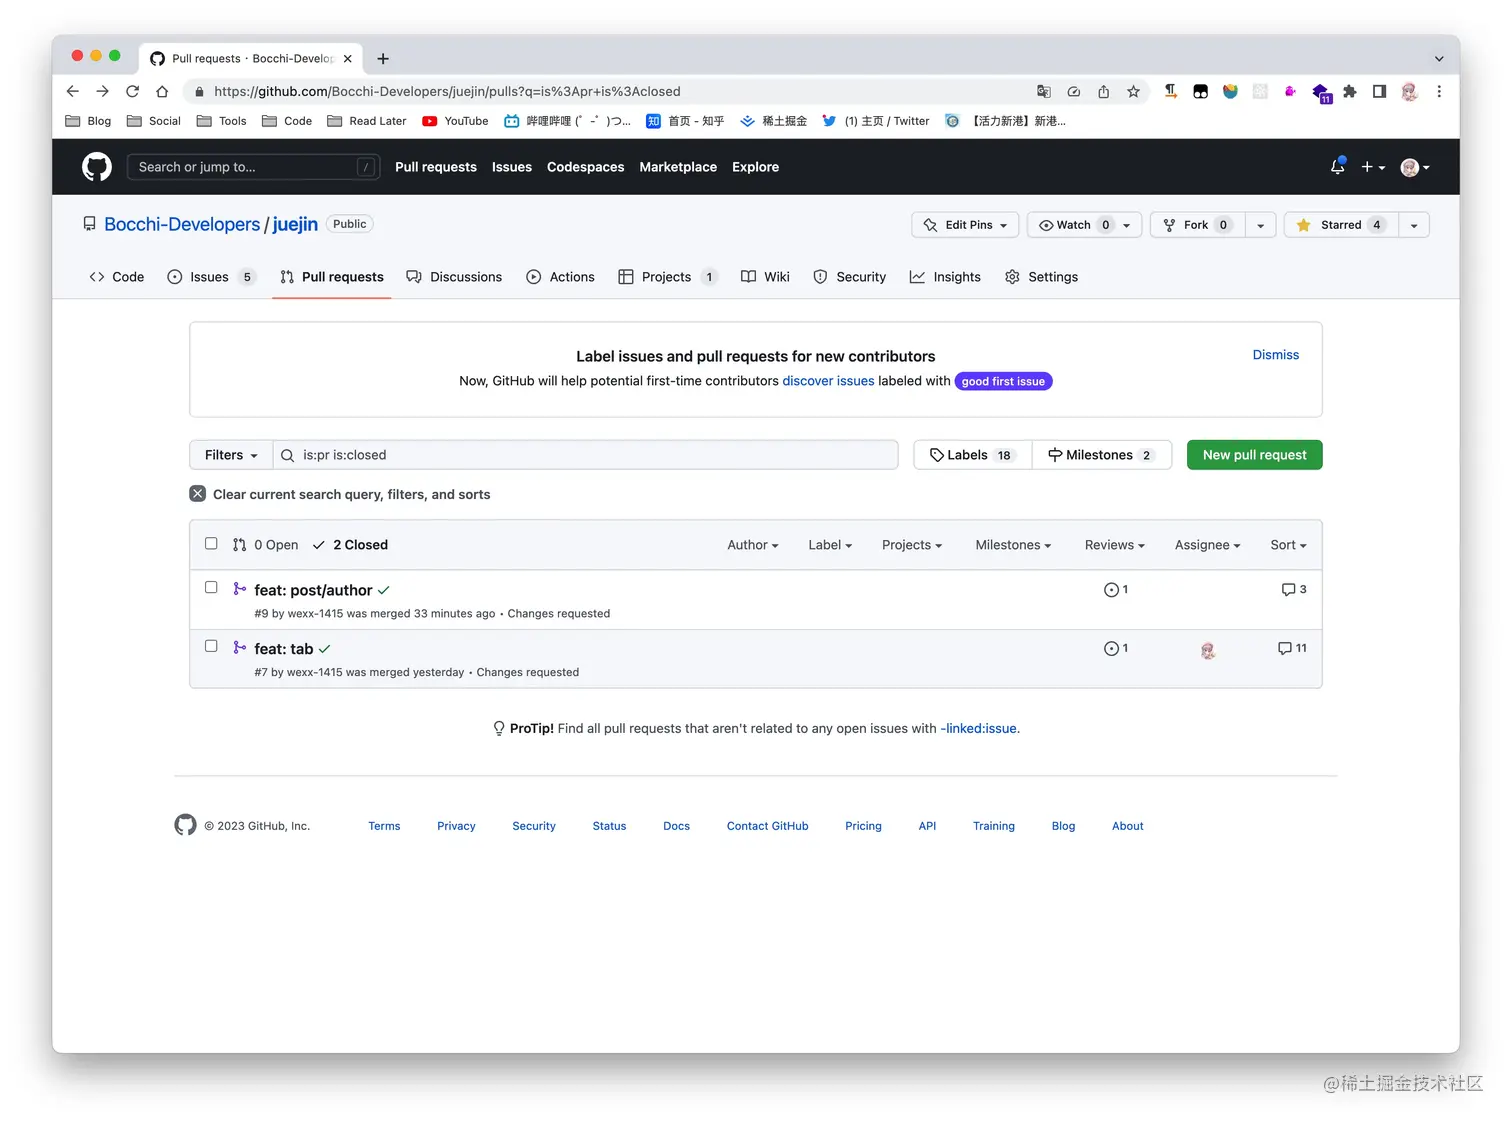Open the Milestones filter dropdown
Viewport: 1512px width, 1122px height.
[1013, 545]
